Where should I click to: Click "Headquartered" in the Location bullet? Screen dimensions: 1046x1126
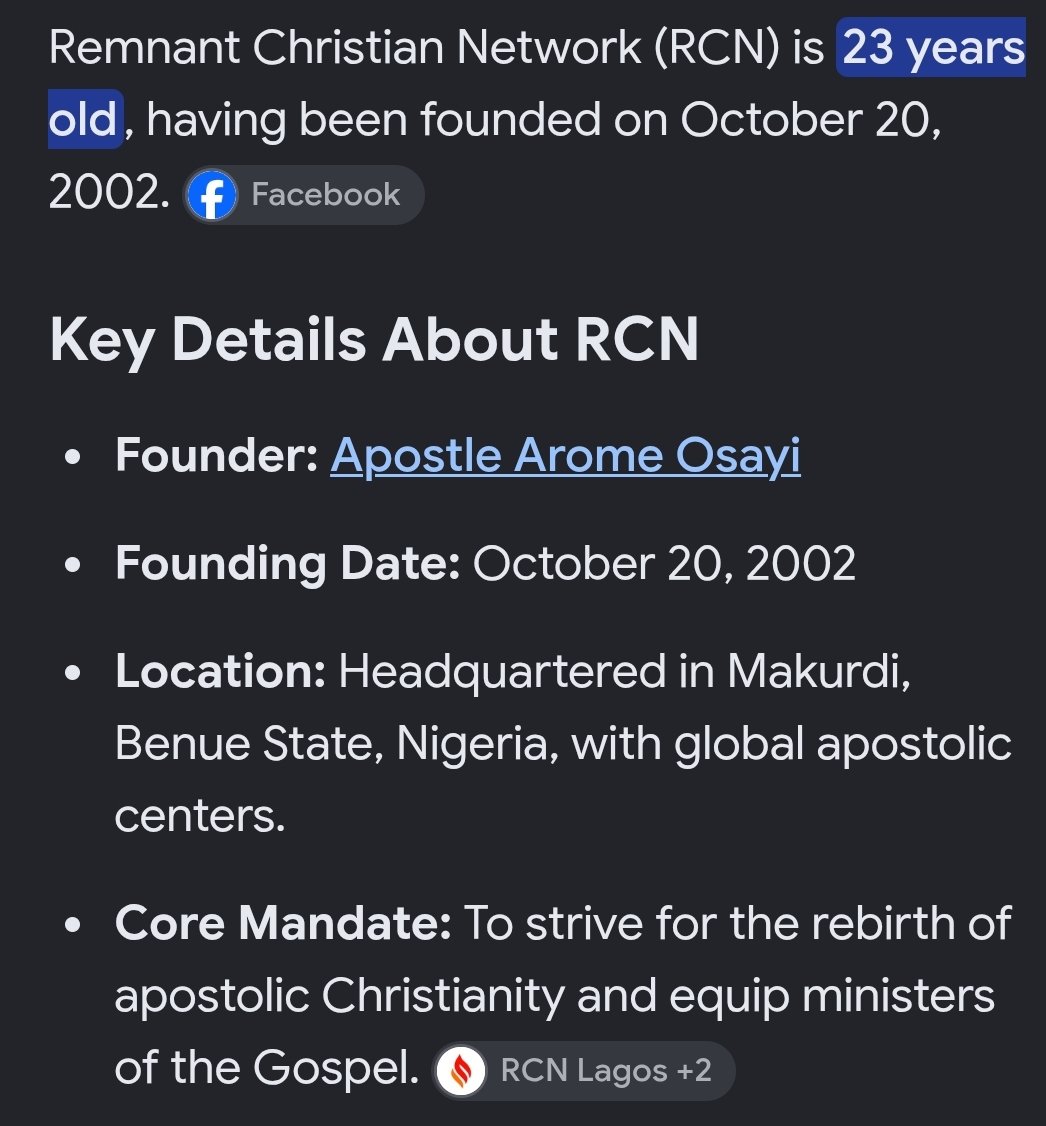pos(502,673)
